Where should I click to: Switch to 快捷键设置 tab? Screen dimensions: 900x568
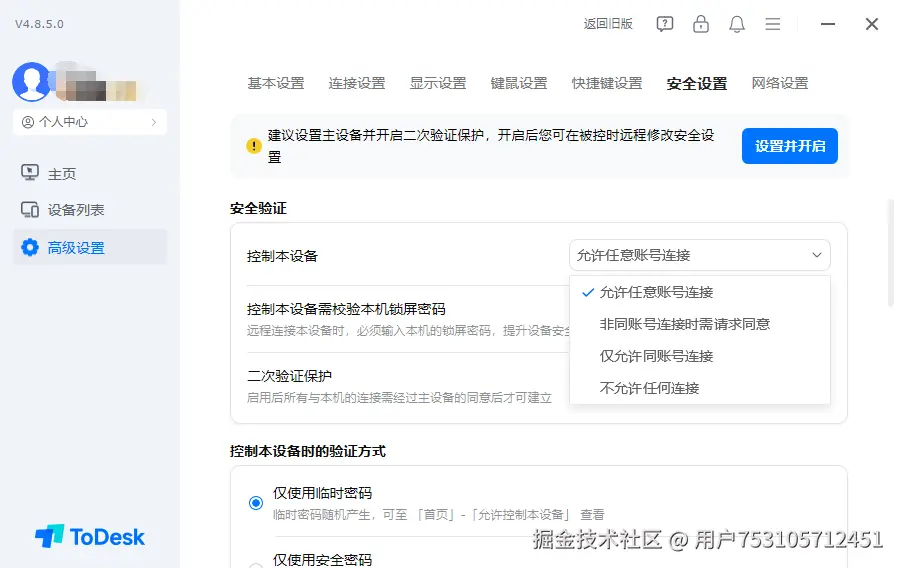607,83
